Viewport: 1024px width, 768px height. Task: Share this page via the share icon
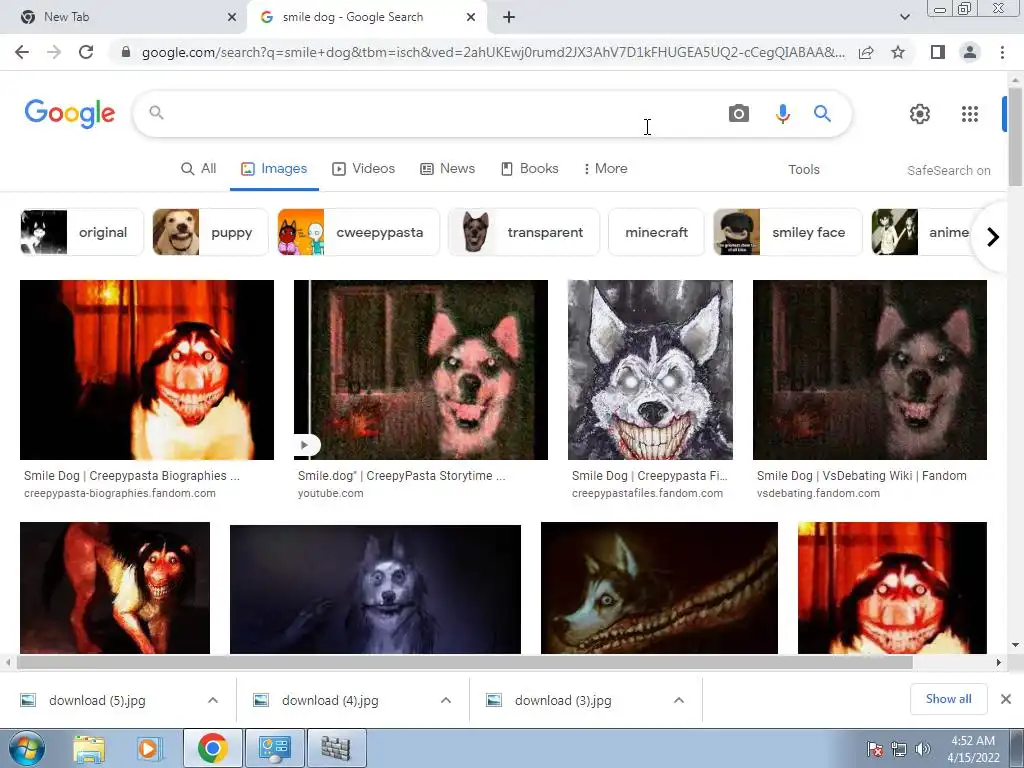click(866, 52)
